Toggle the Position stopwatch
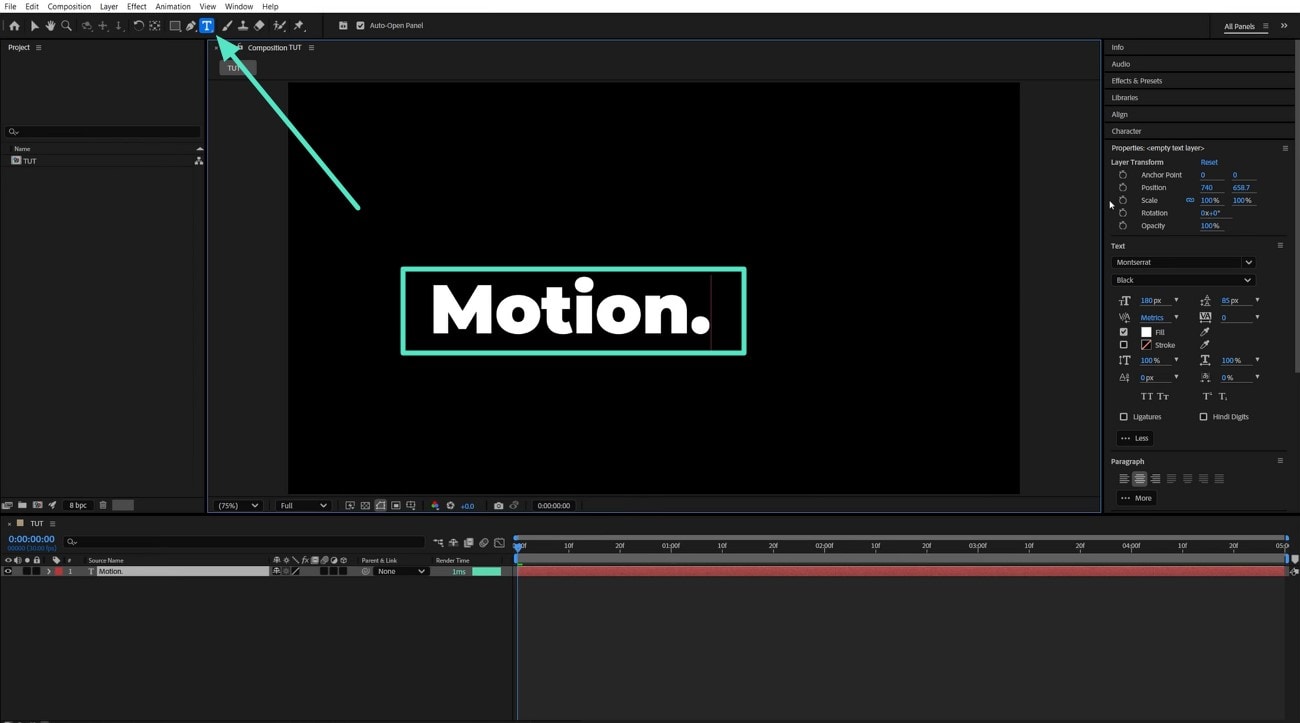 coord(1123,188)
